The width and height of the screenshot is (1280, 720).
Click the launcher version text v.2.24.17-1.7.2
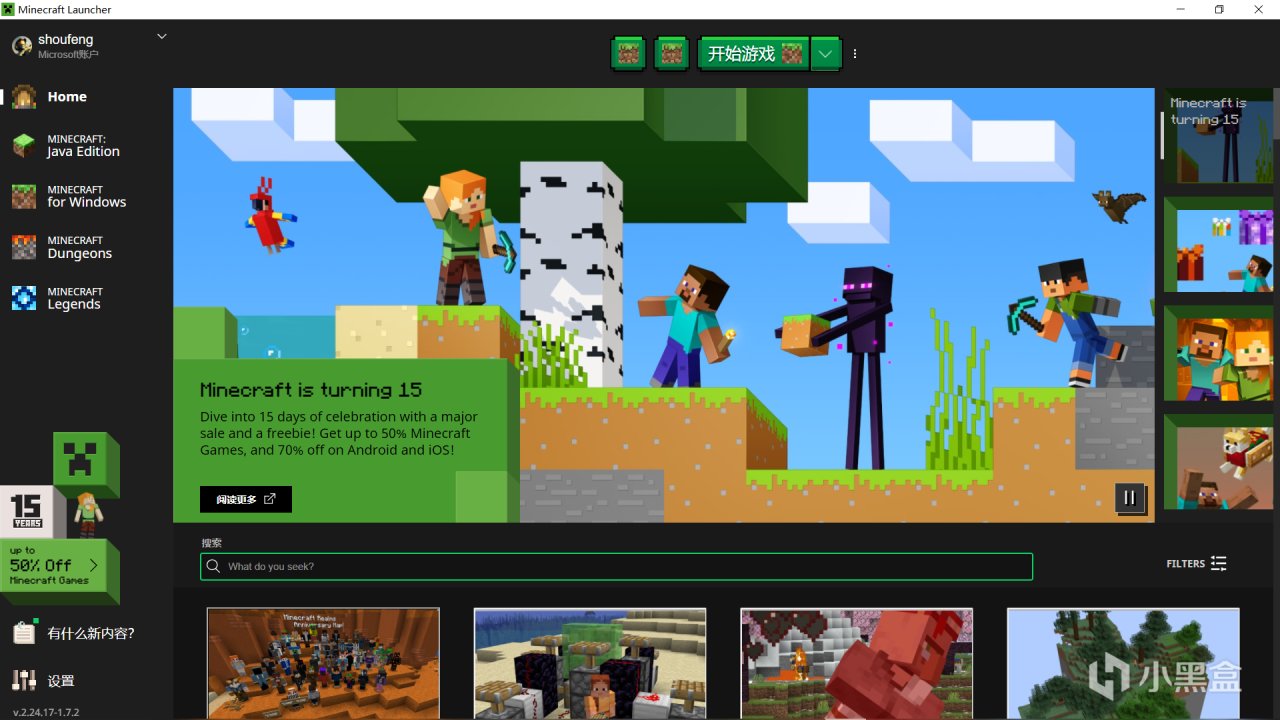(x=46, y=712)
